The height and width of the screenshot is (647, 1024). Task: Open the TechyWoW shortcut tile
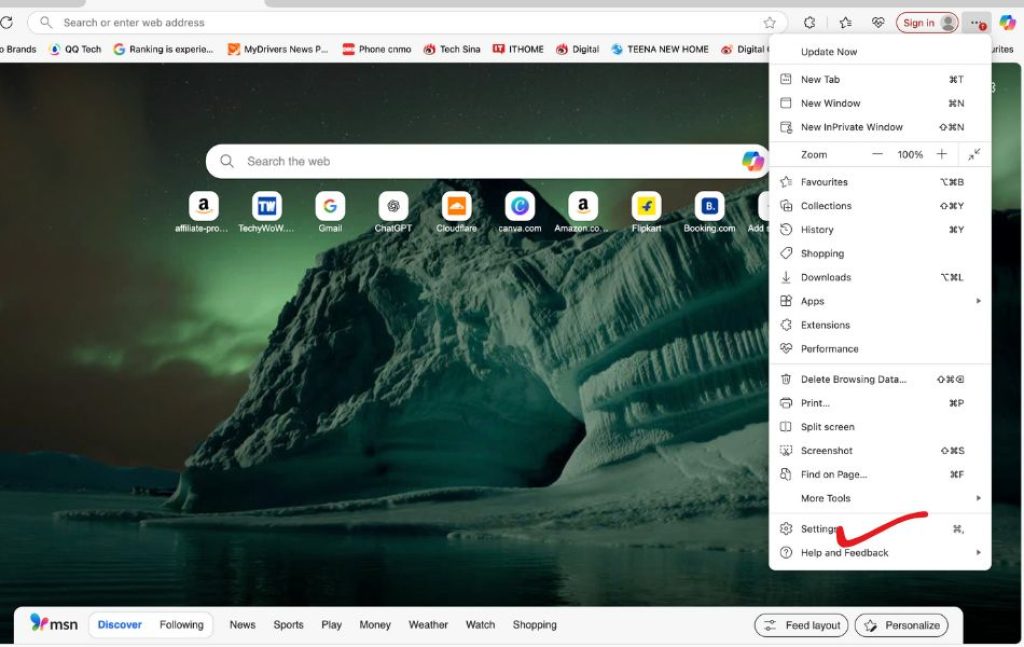[266, 212]
